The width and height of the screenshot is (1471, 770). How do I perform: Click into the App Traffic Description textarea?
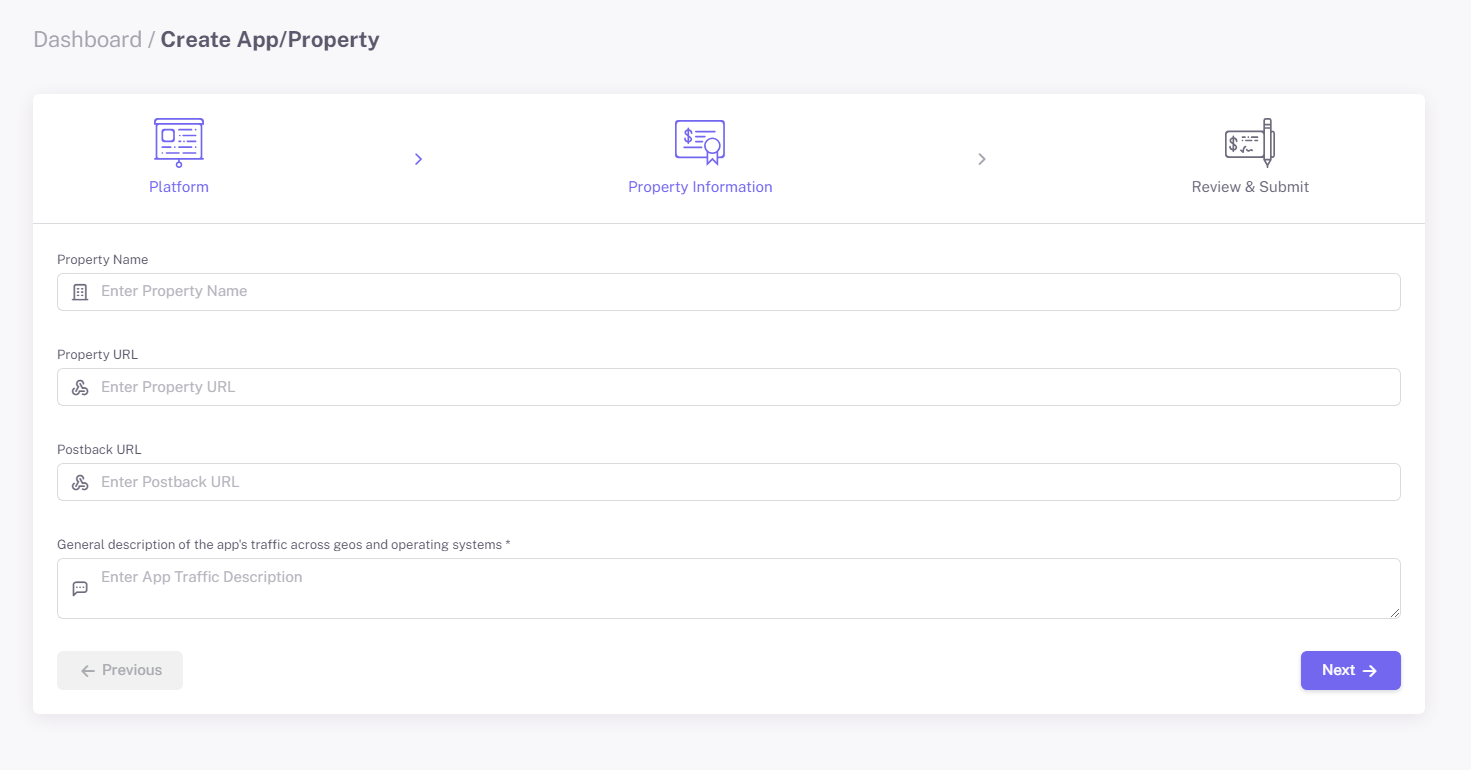click(740, 588)
